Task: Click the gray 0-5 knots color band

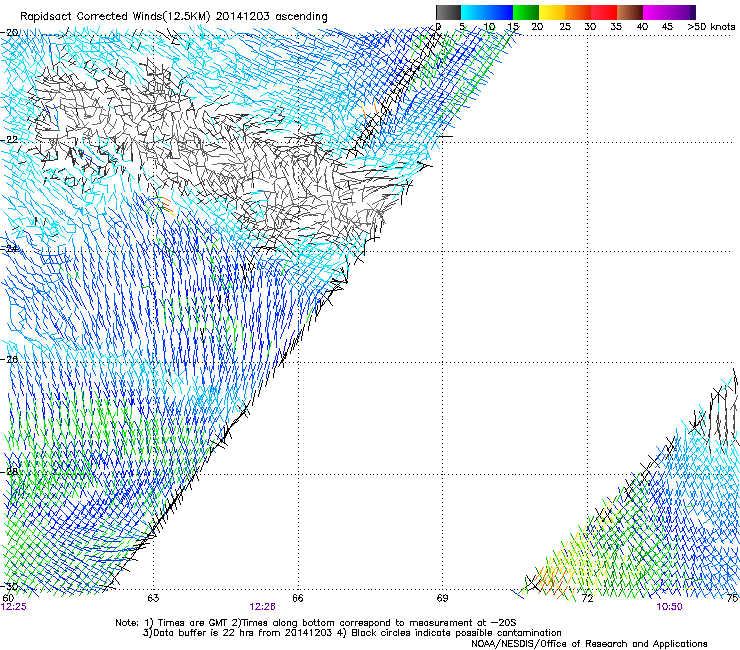Action: tap(448, 12)
